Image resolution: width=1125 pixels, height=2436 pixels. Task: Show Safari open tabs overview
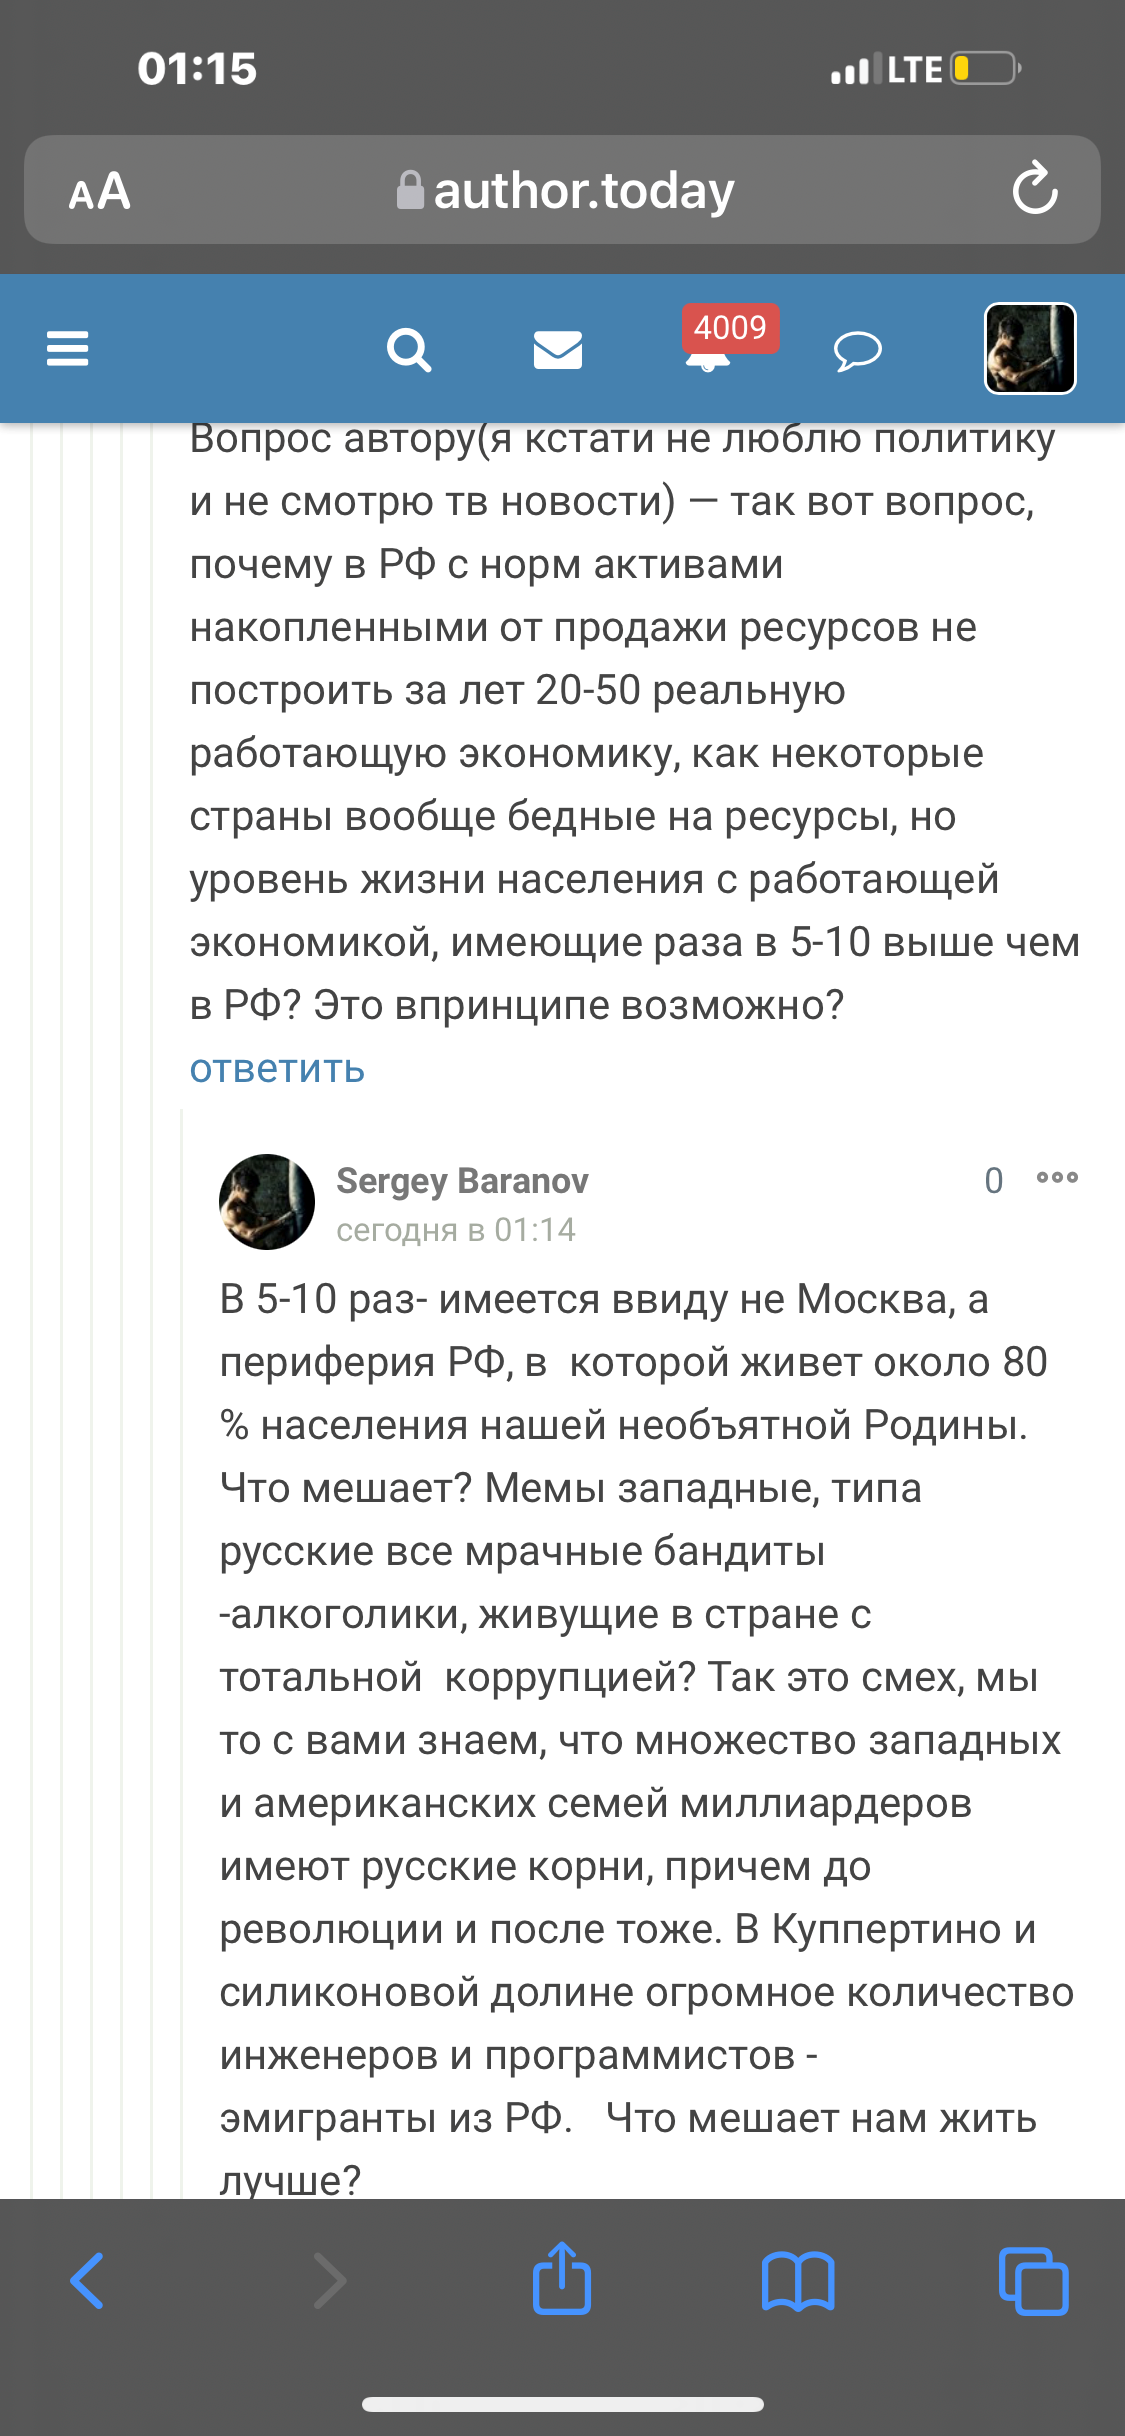pos(1033,2281)
